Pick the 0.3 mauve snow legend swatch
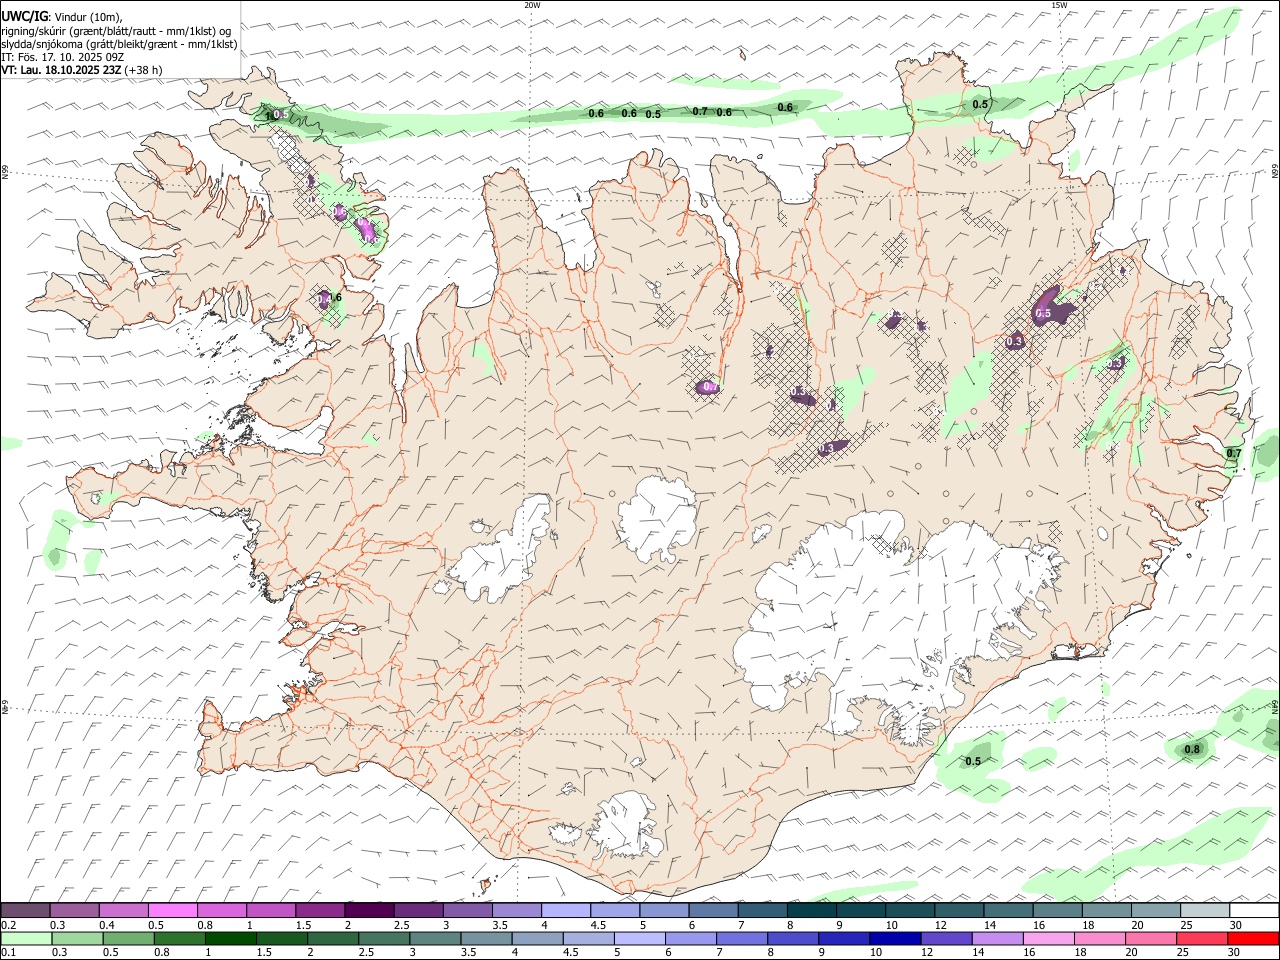The width and height of the screenshot is (1280, 960). (x=74, y=910)
